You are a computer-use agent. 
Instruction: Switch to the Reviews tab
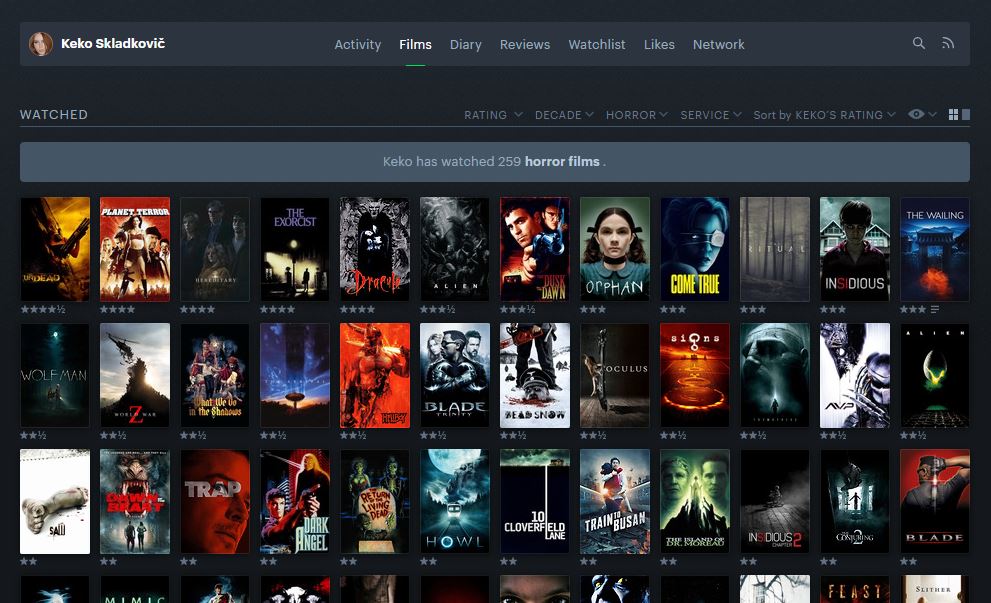click(525, 44)
